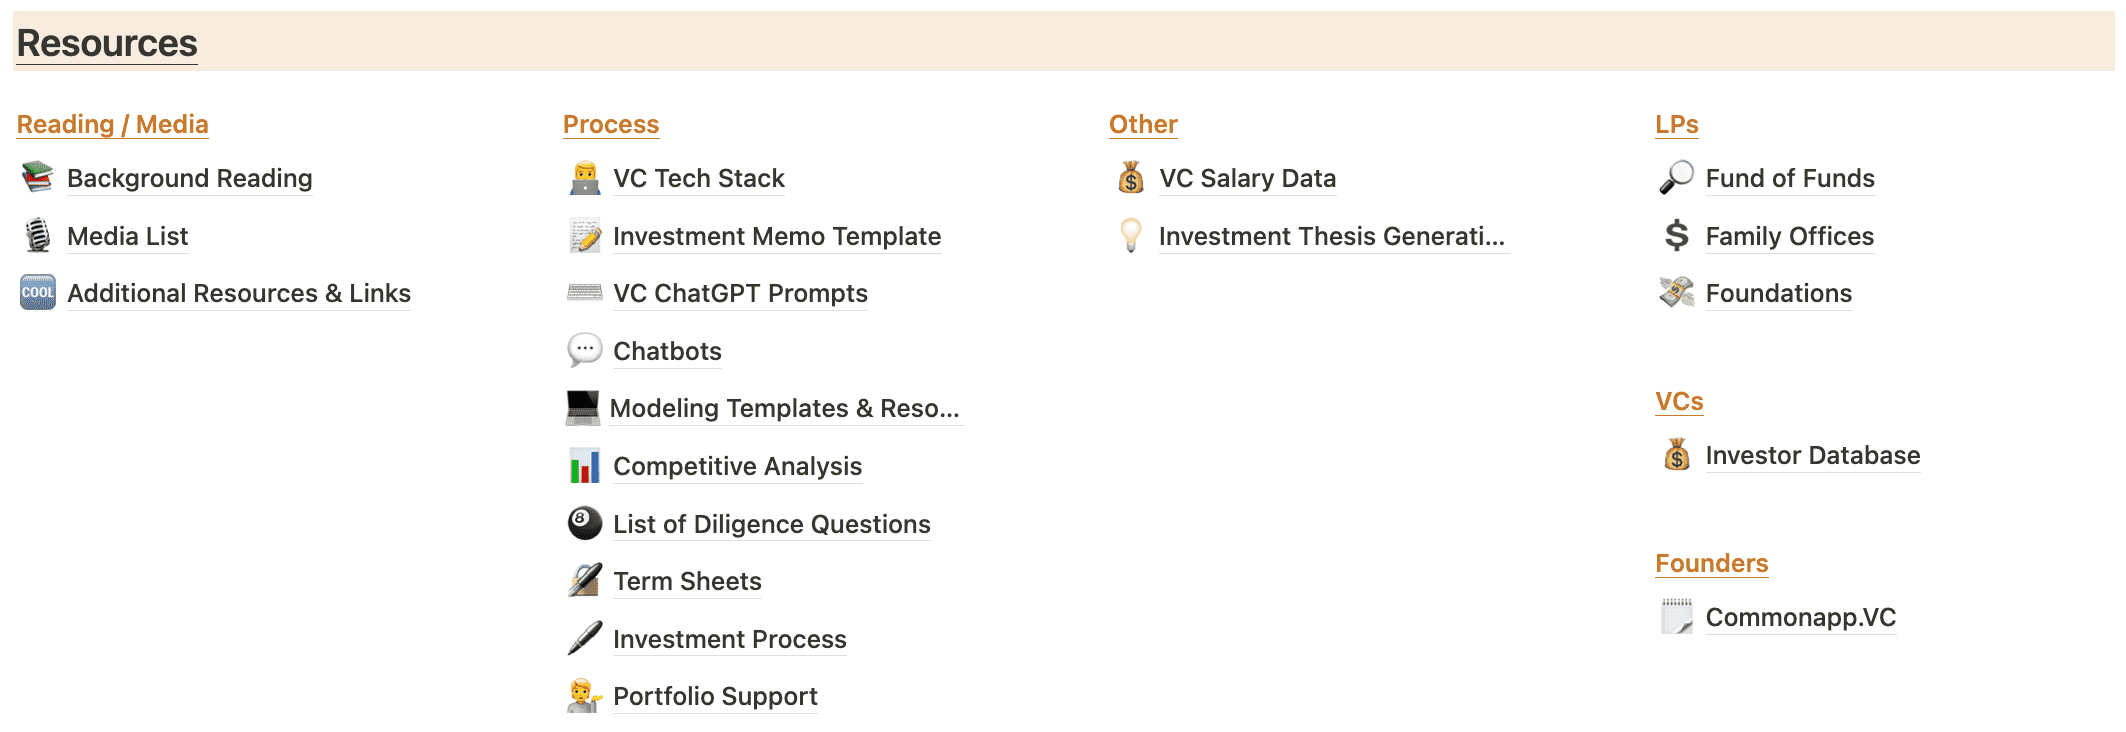Open the Portfolio Support page
Viewport: 2126px width, 732px height.
pos(715,696)
